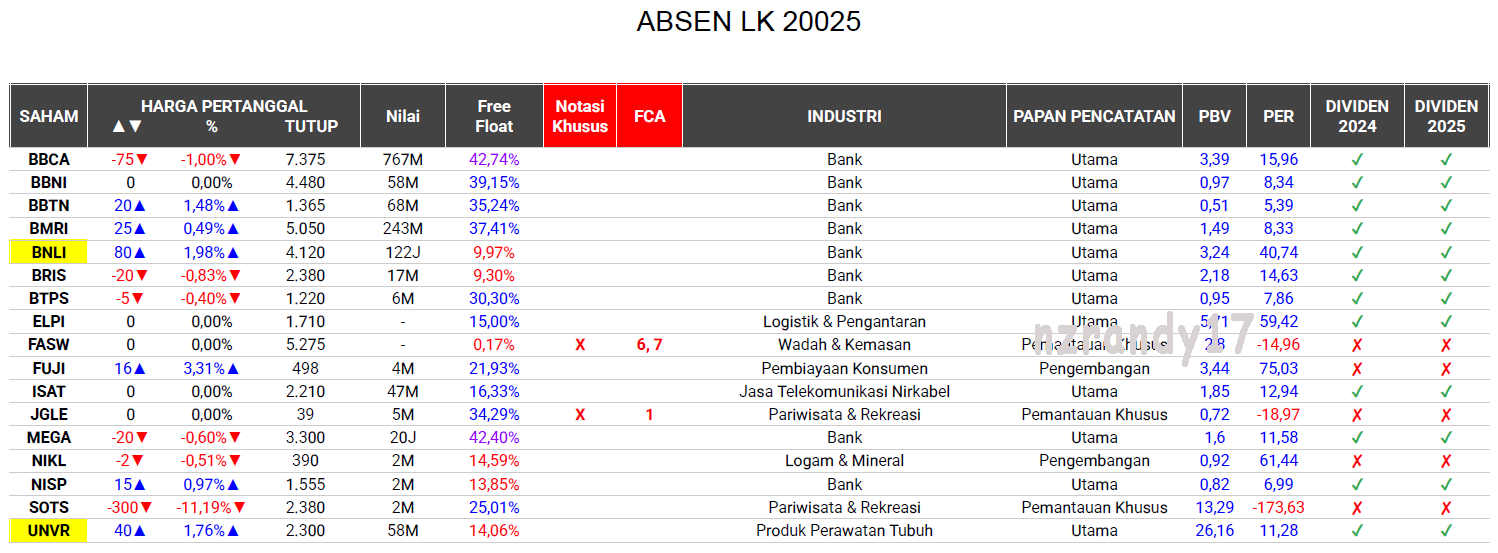1498x553 pixels.
Task: Click the yellow highlighted UNVR ticker
Action: tap(49, 531)
